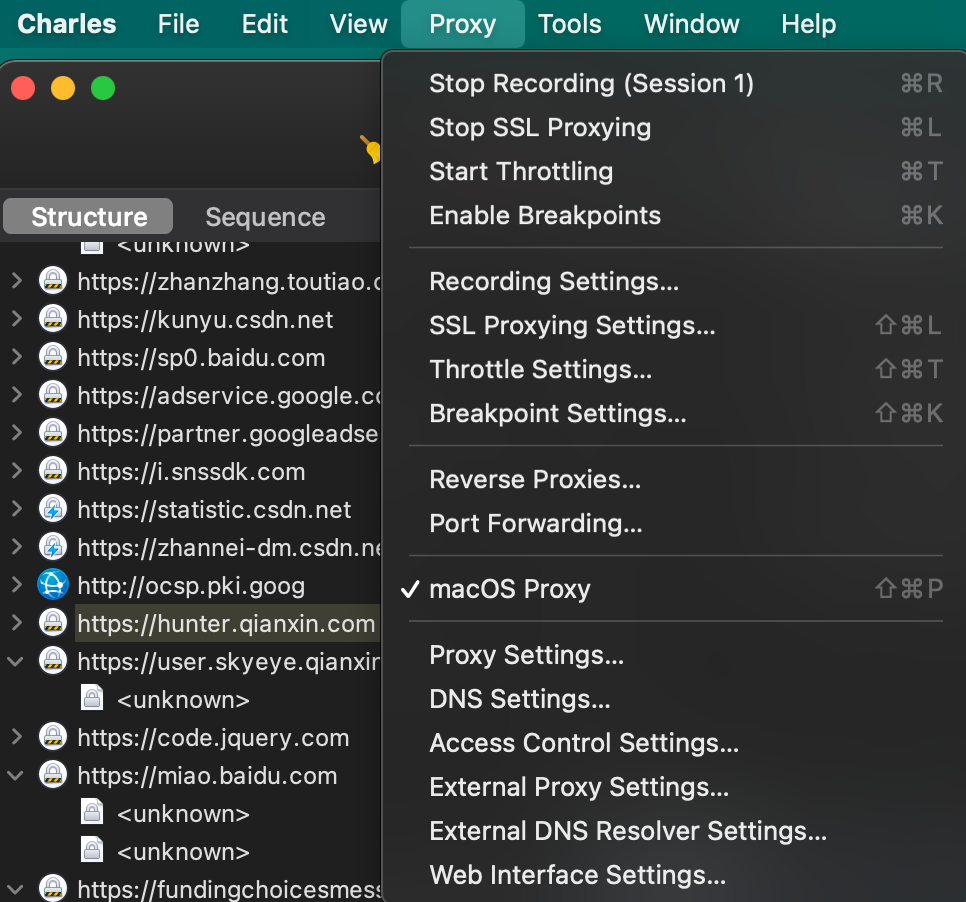The width and height of the screenshot is (966, 902).
Task: Expand the hunter.qianxin.com node
Action: [17, 623]
